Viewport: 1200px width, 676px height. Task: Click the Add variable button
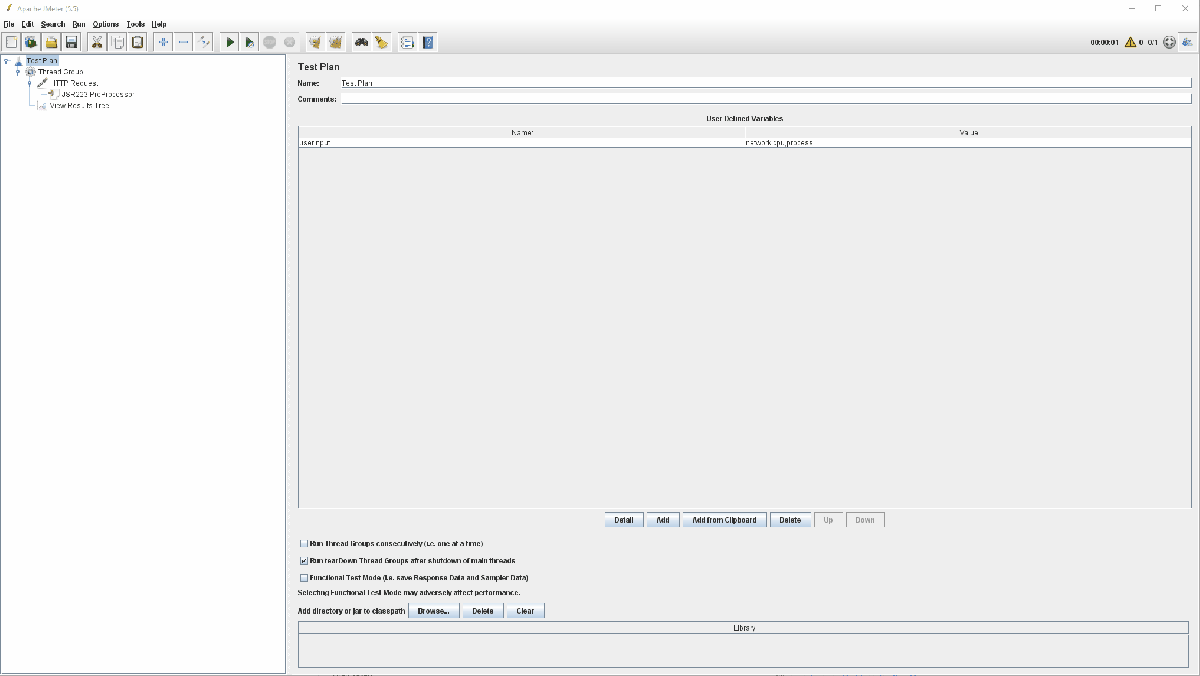663,520
